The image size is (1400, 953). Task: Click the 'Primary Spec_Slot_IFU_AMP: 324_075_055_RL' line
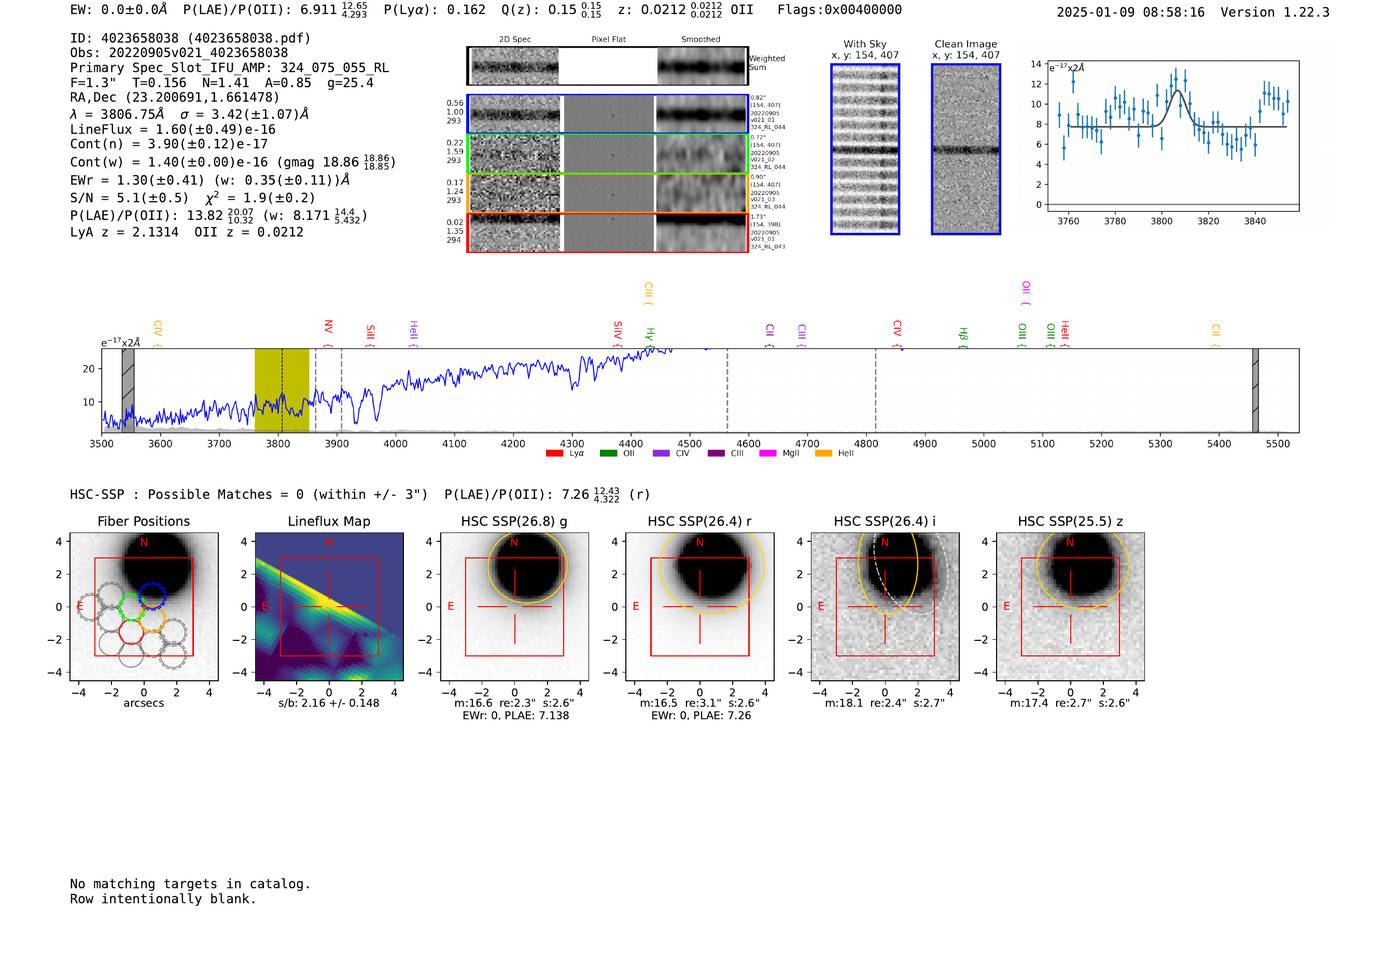click(x=229, y=68)
